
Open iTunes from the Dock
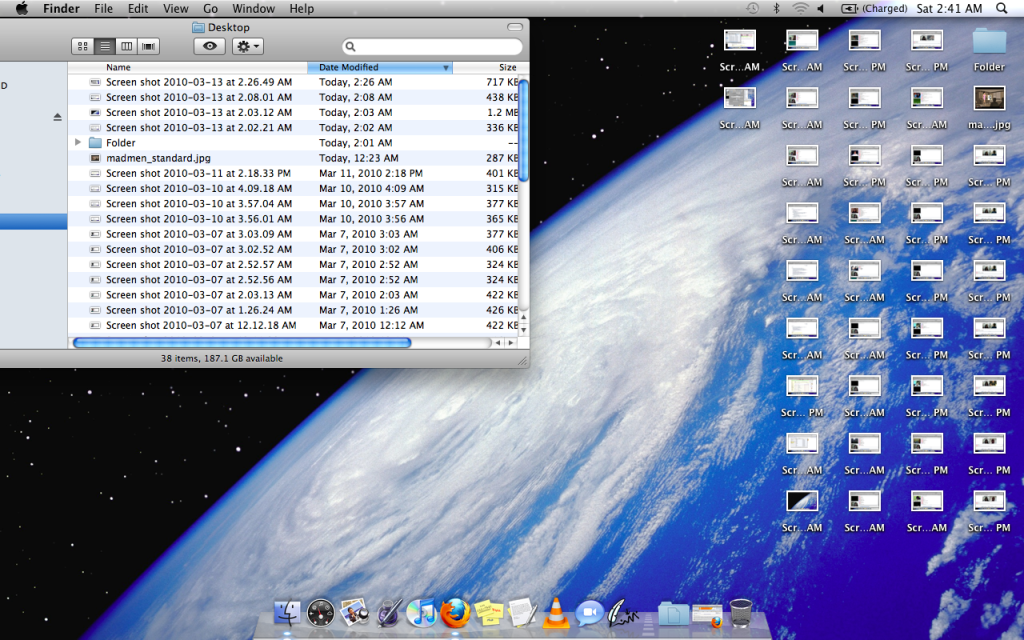click(x=421, y=612)
